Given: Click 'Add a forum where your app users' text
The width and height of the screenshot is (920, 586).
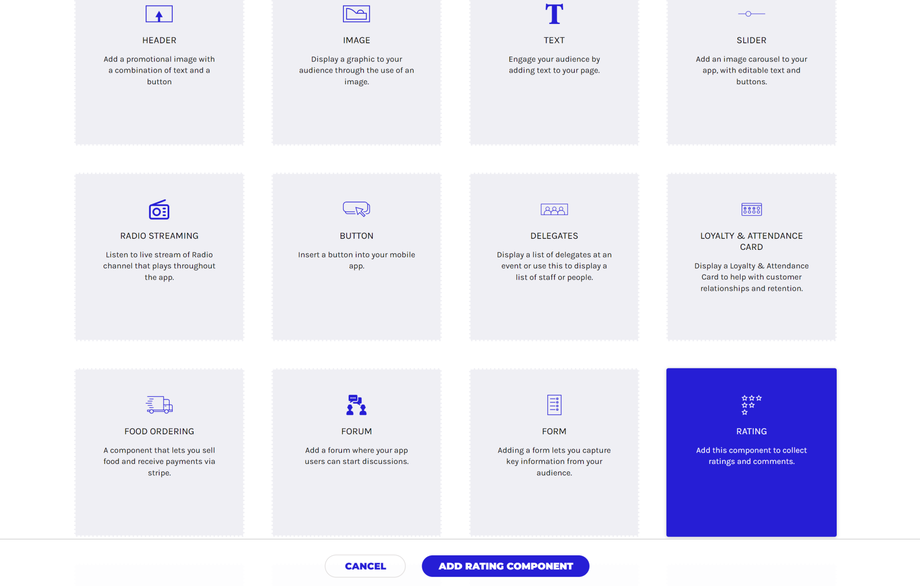Looking at the screenshot, I should point(356,456).
